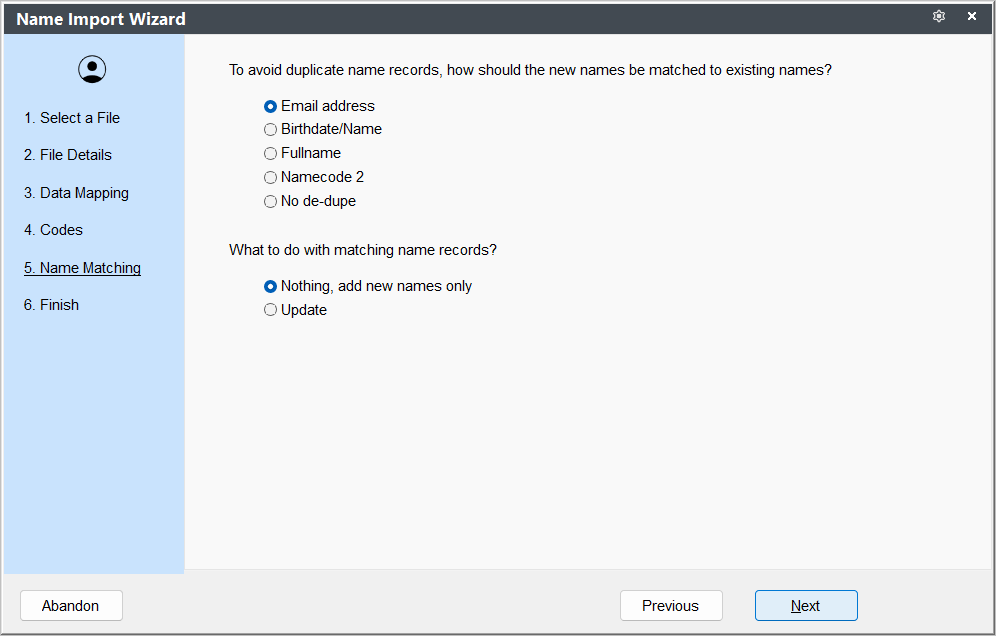996x636 pixels.
Task: Click the Name Import Wizard title text
Action: [101, 19]
